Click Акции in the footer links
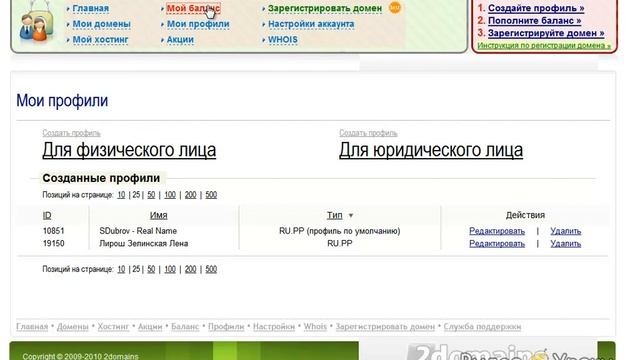Image resolution: width=640 pixels, height=360 pixels. (x=150, y=327)
